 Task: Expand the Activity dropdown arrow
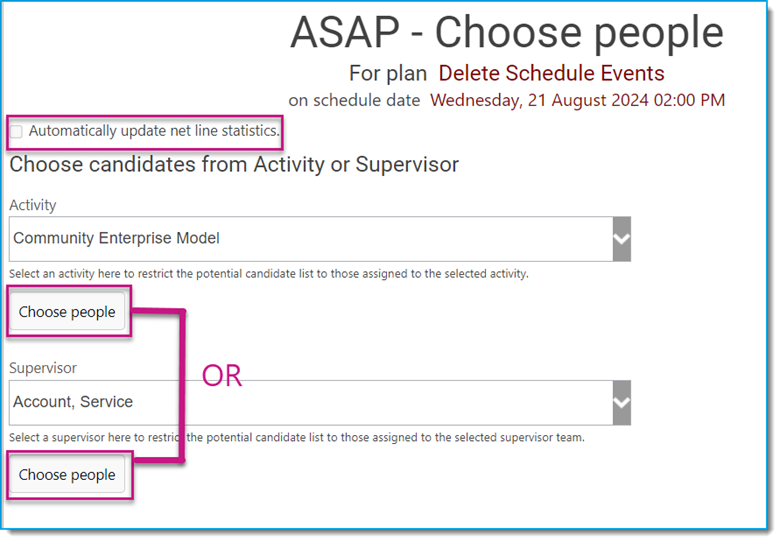[x=622, y=239]
